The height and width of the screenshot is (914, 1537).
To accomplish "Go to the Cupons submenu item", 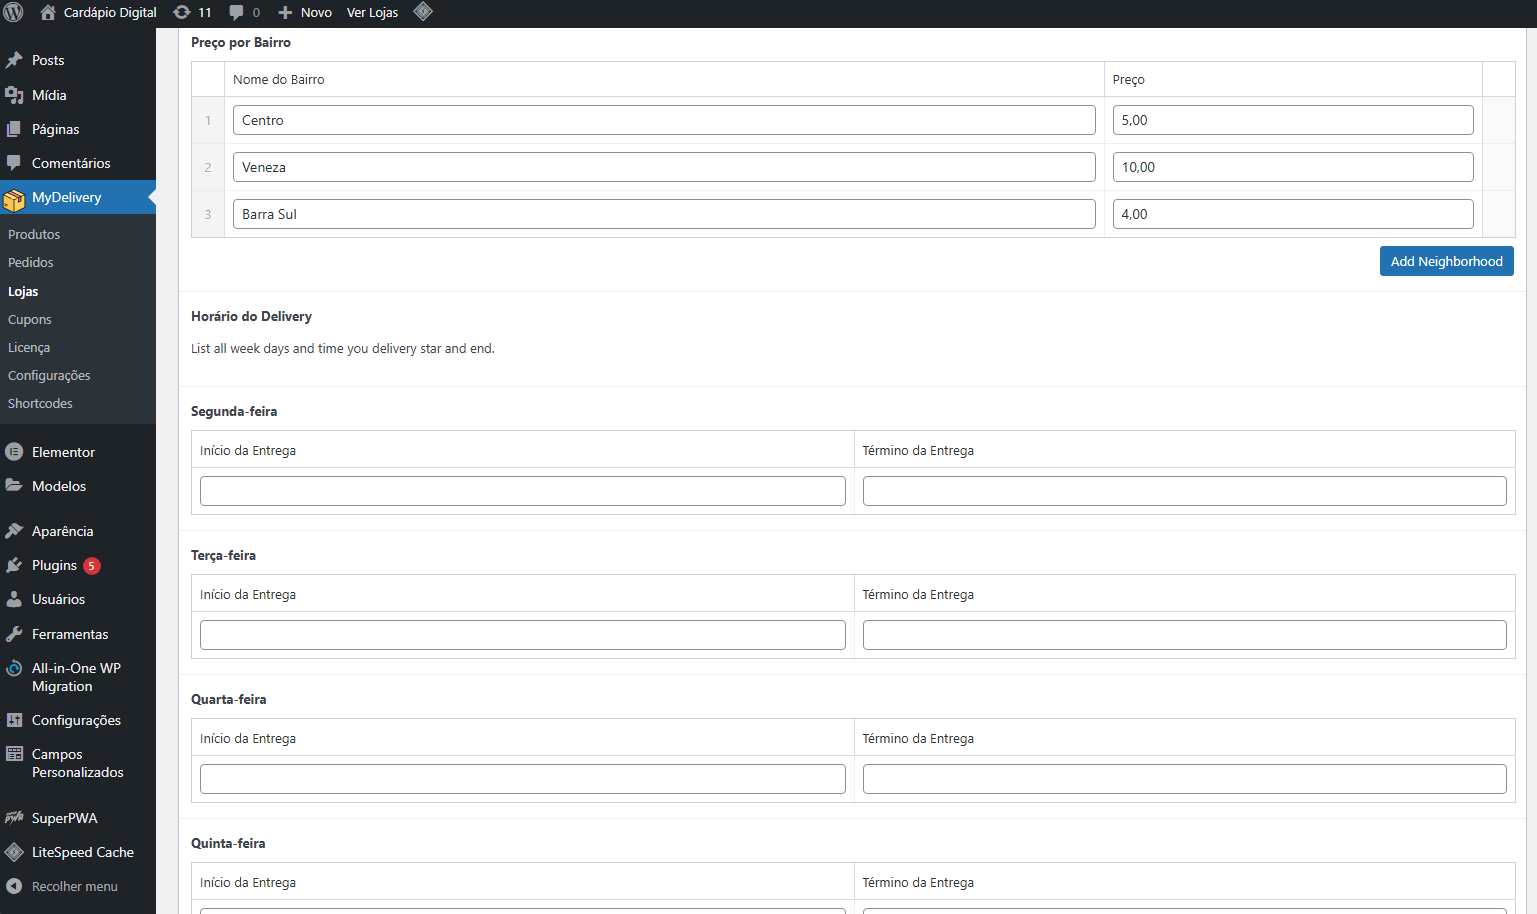I will pyautogui.click(x=30, y=320).
